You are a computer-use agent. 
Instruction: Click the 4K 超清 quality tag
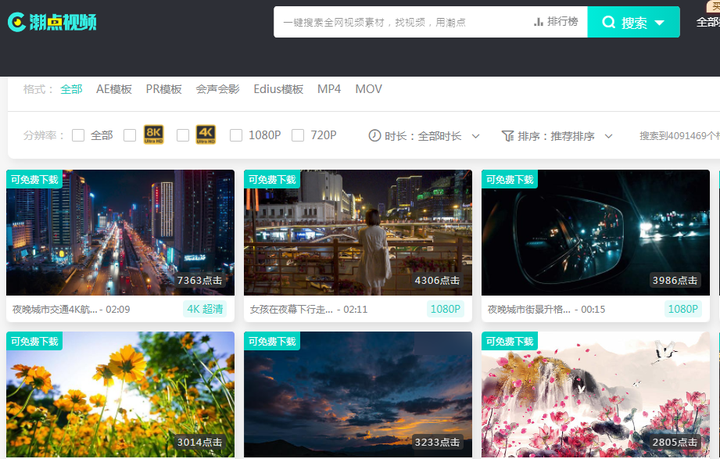(x=205, y=309)
